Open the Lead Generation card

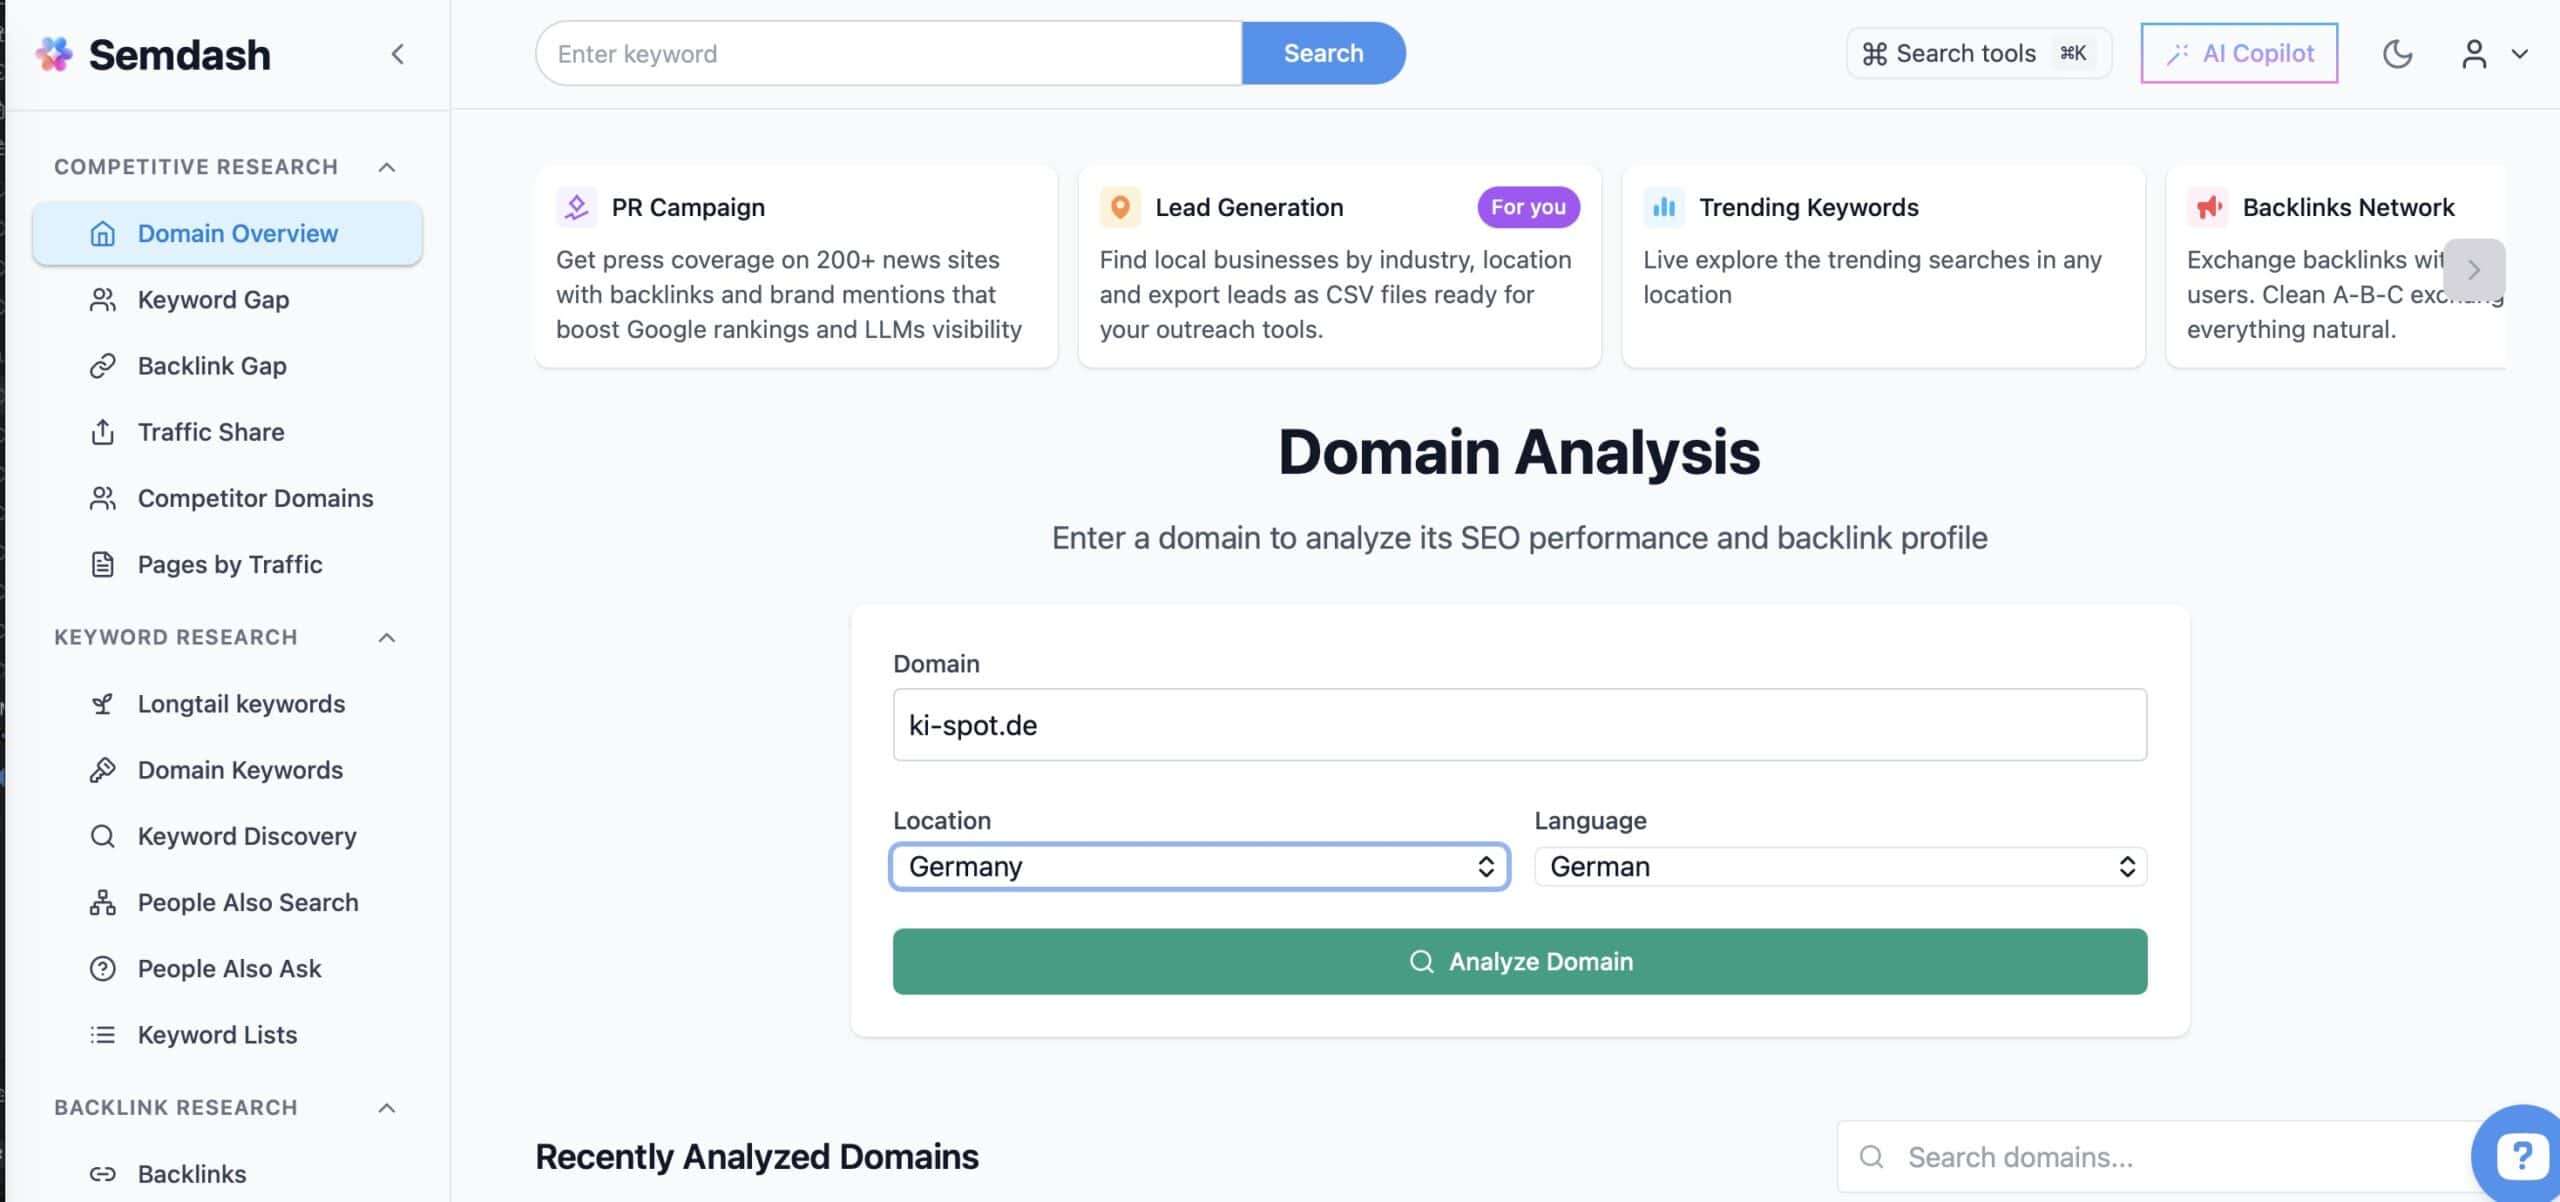pos(1339,266)
